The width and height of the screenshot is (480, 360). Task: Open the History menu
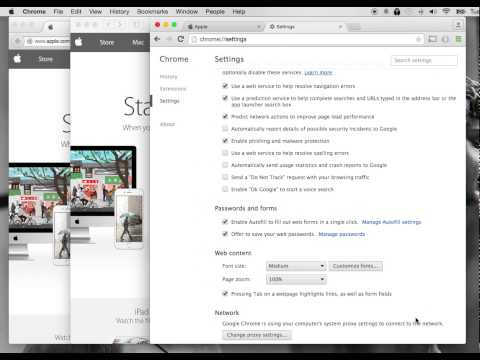coord(119,12)
